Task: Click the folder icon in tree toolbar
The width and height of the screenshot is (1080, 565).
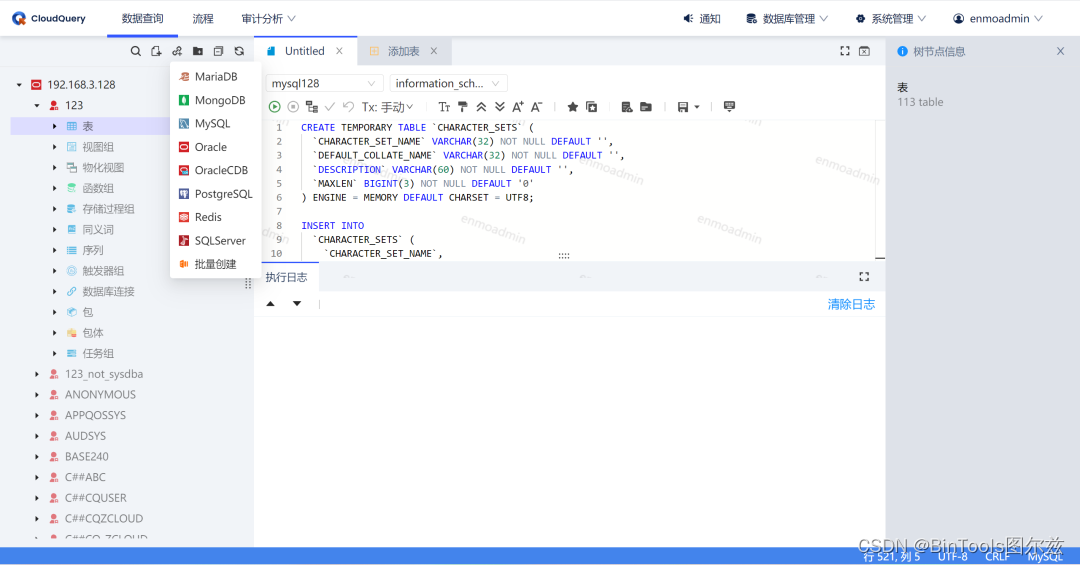Action: (198, 51)
